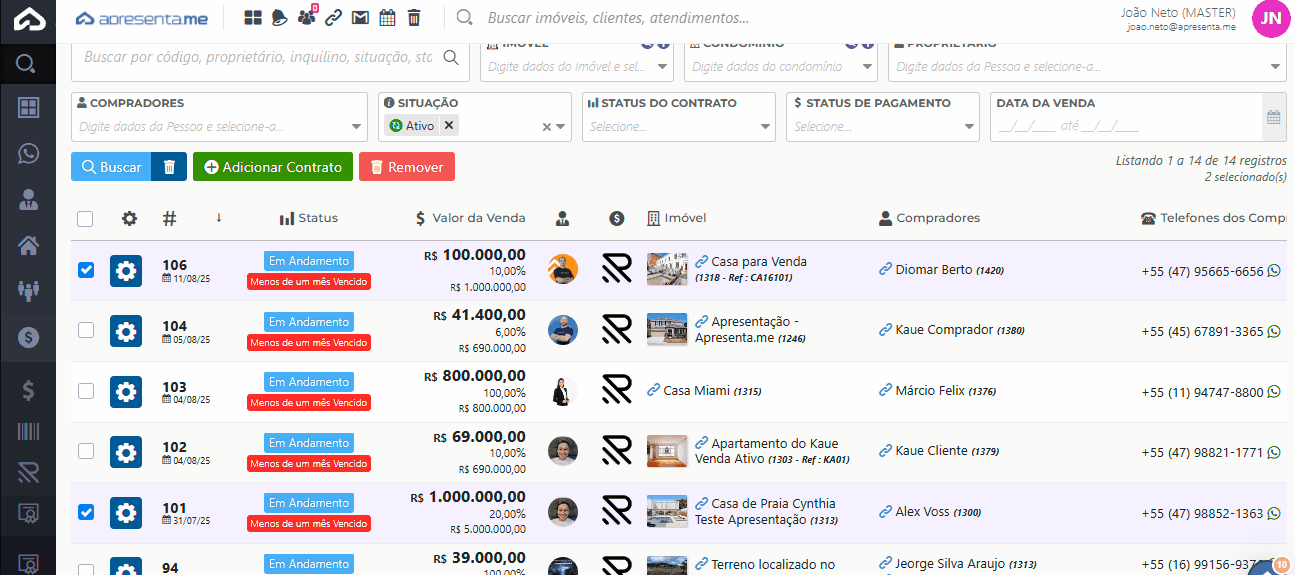
Task: Open WhatsApp from the left sidebar
Action: 28,153
